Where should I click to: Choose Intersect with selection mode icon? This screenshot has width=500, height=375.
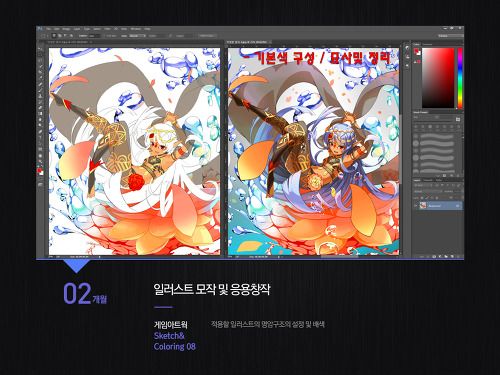coord(71,35)
